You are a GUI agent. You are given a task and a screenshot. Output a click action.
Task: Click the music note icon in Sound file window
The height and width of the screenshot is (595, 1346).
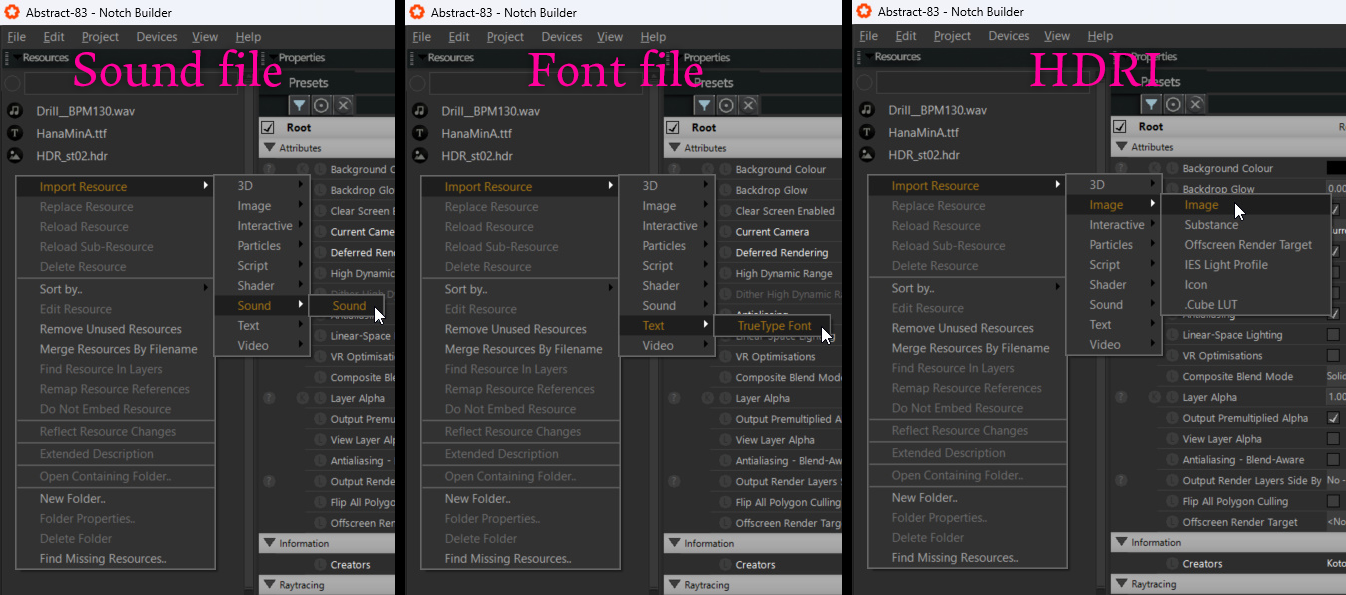(x=14, y=111)
